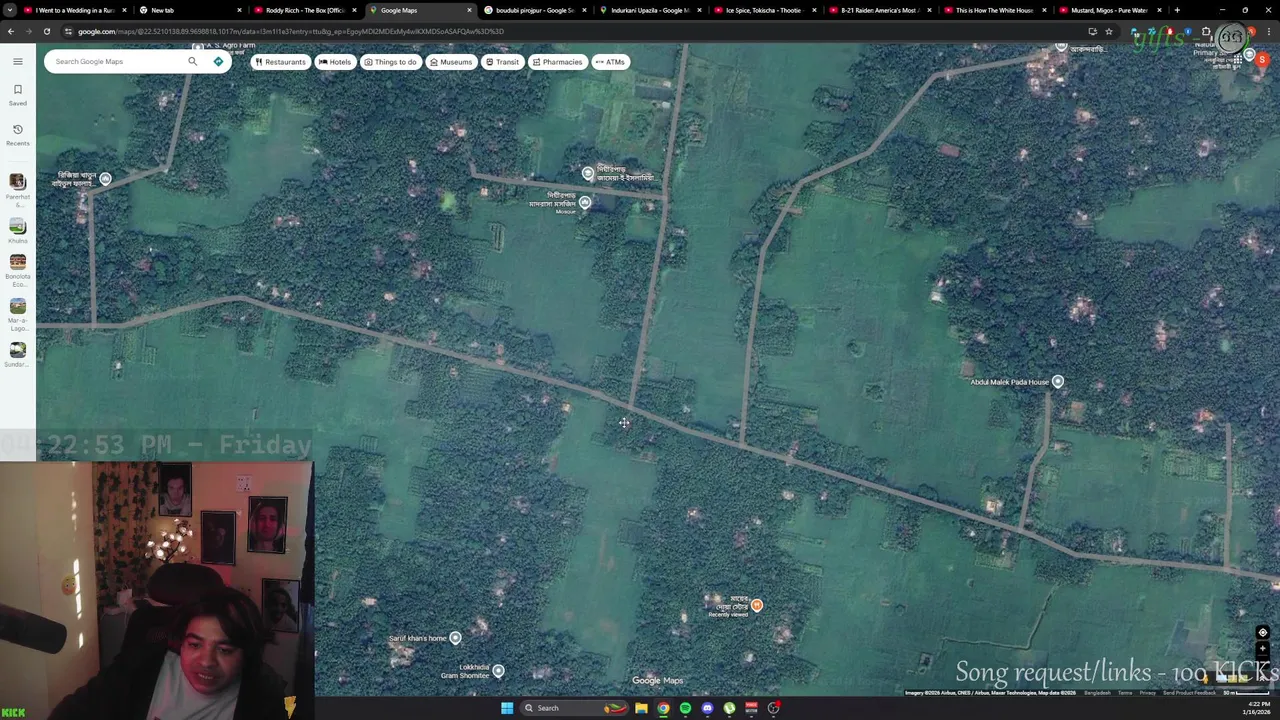Open Spotify from taskbar
The image size is (1280, 720).
[x=685, y=708]
